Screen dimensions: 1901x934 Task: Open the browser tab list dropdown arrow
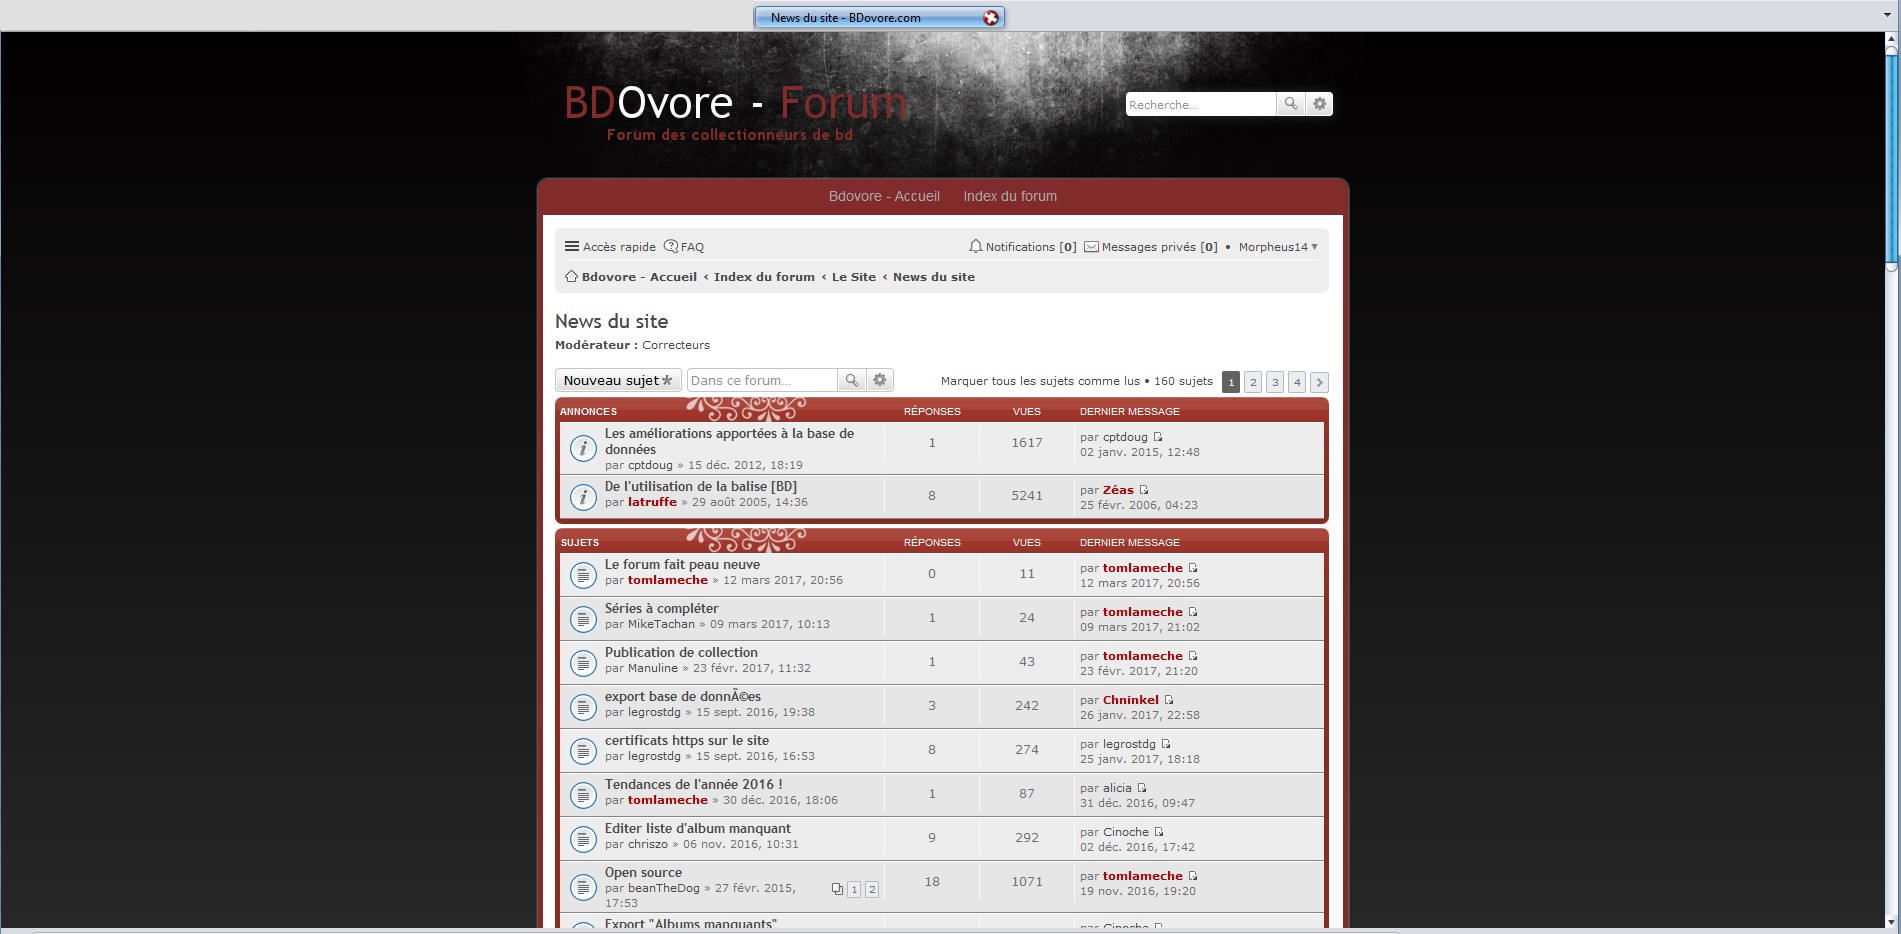coord(1888,16)
